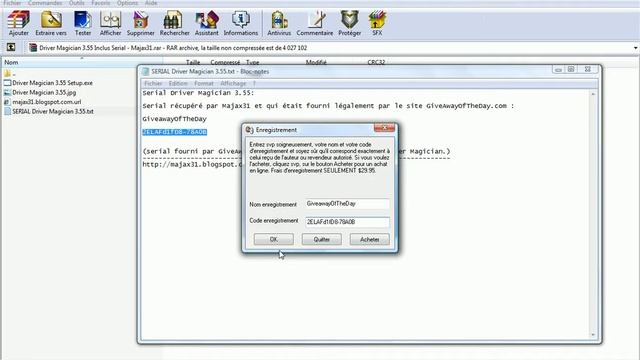Click the highlighted serial code in Notepad
The width and height of the screenshot is (640, 360).
click(x=175, y=132)
